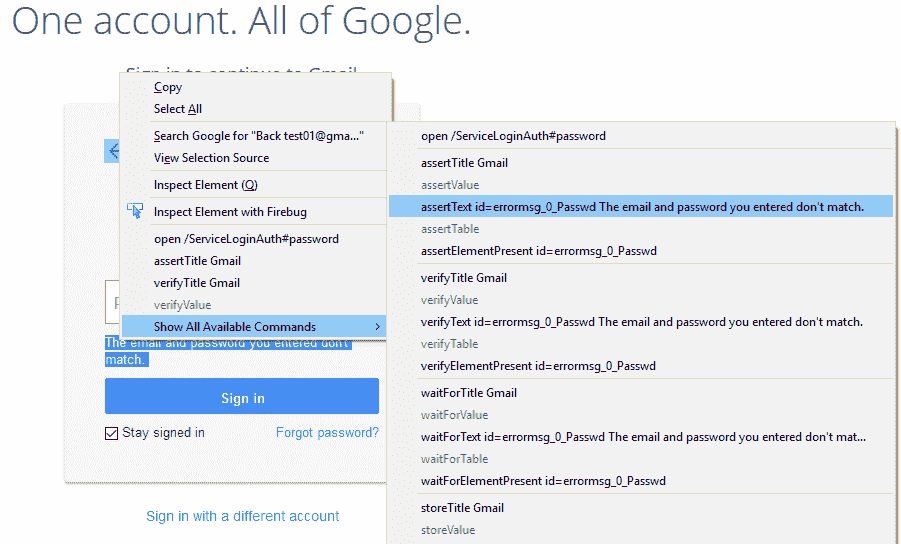Select verifyText id=errormsg_0_Passwd command
Viewport: 901px width, 544px height.
pyautogui.click(x=641, y=322)
